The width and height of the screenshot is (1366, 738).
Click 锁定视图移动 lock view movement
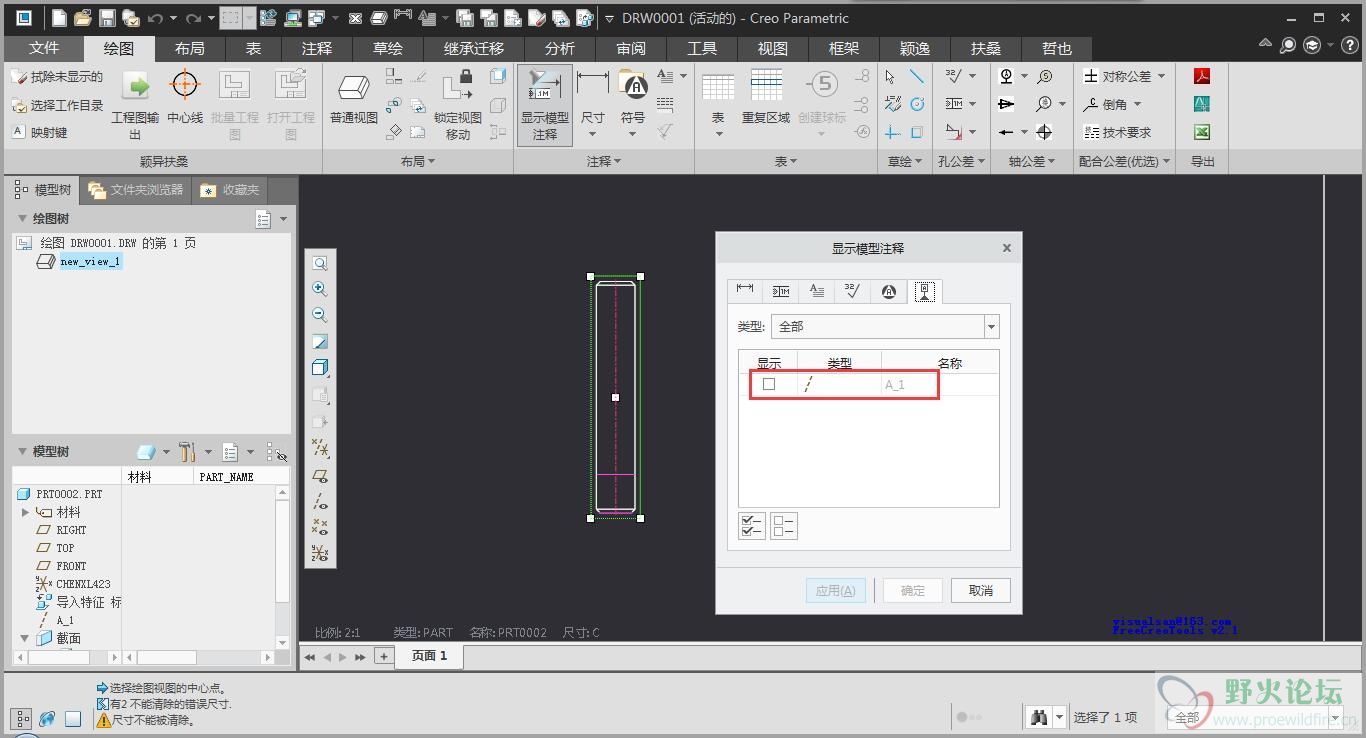(x=458, y=106)
